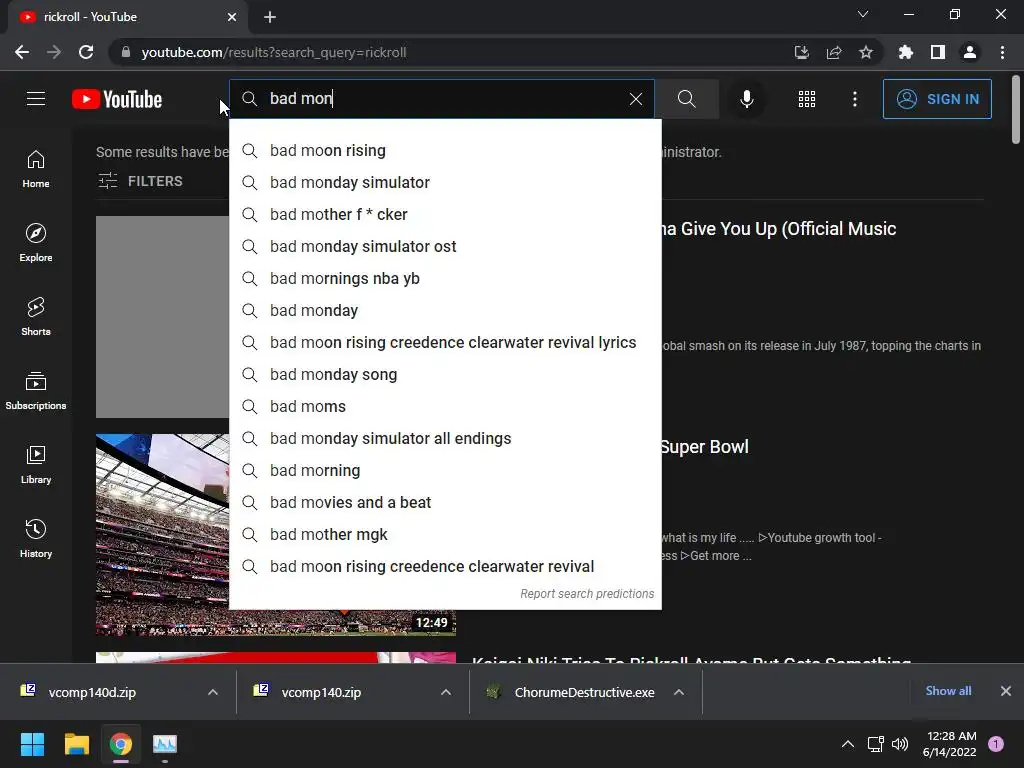Open the Super Bowl stadium video thumbnail

(162, 534)
